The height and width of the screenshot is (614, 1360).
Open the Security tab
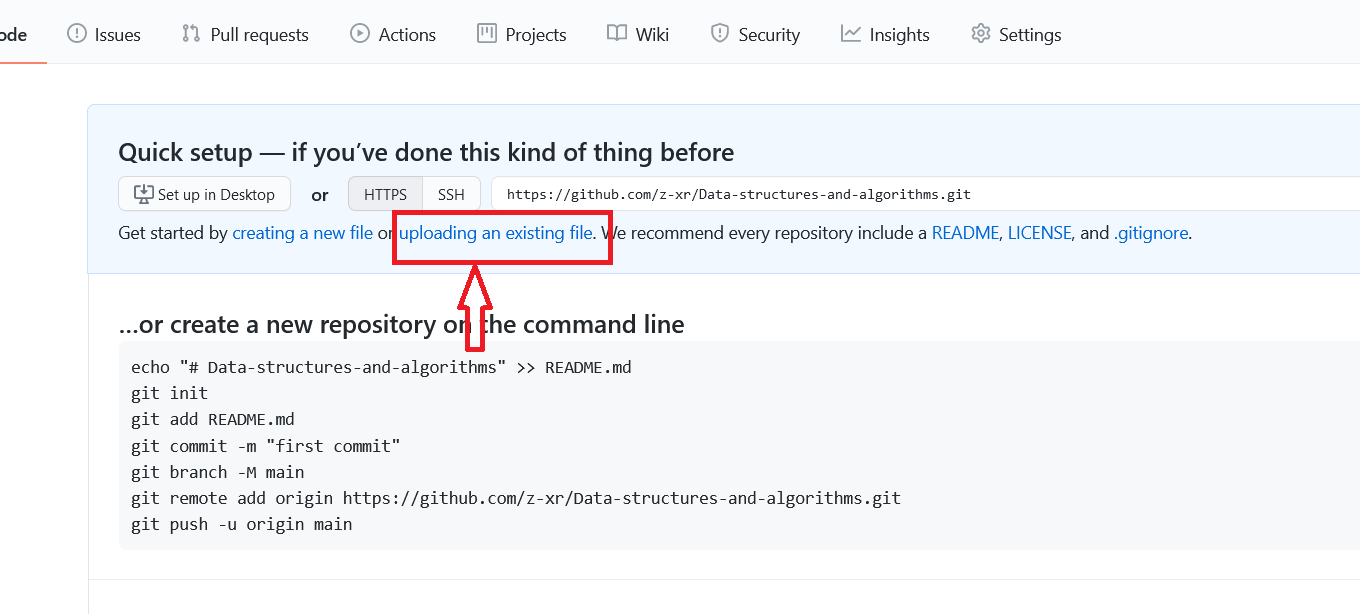755,34
